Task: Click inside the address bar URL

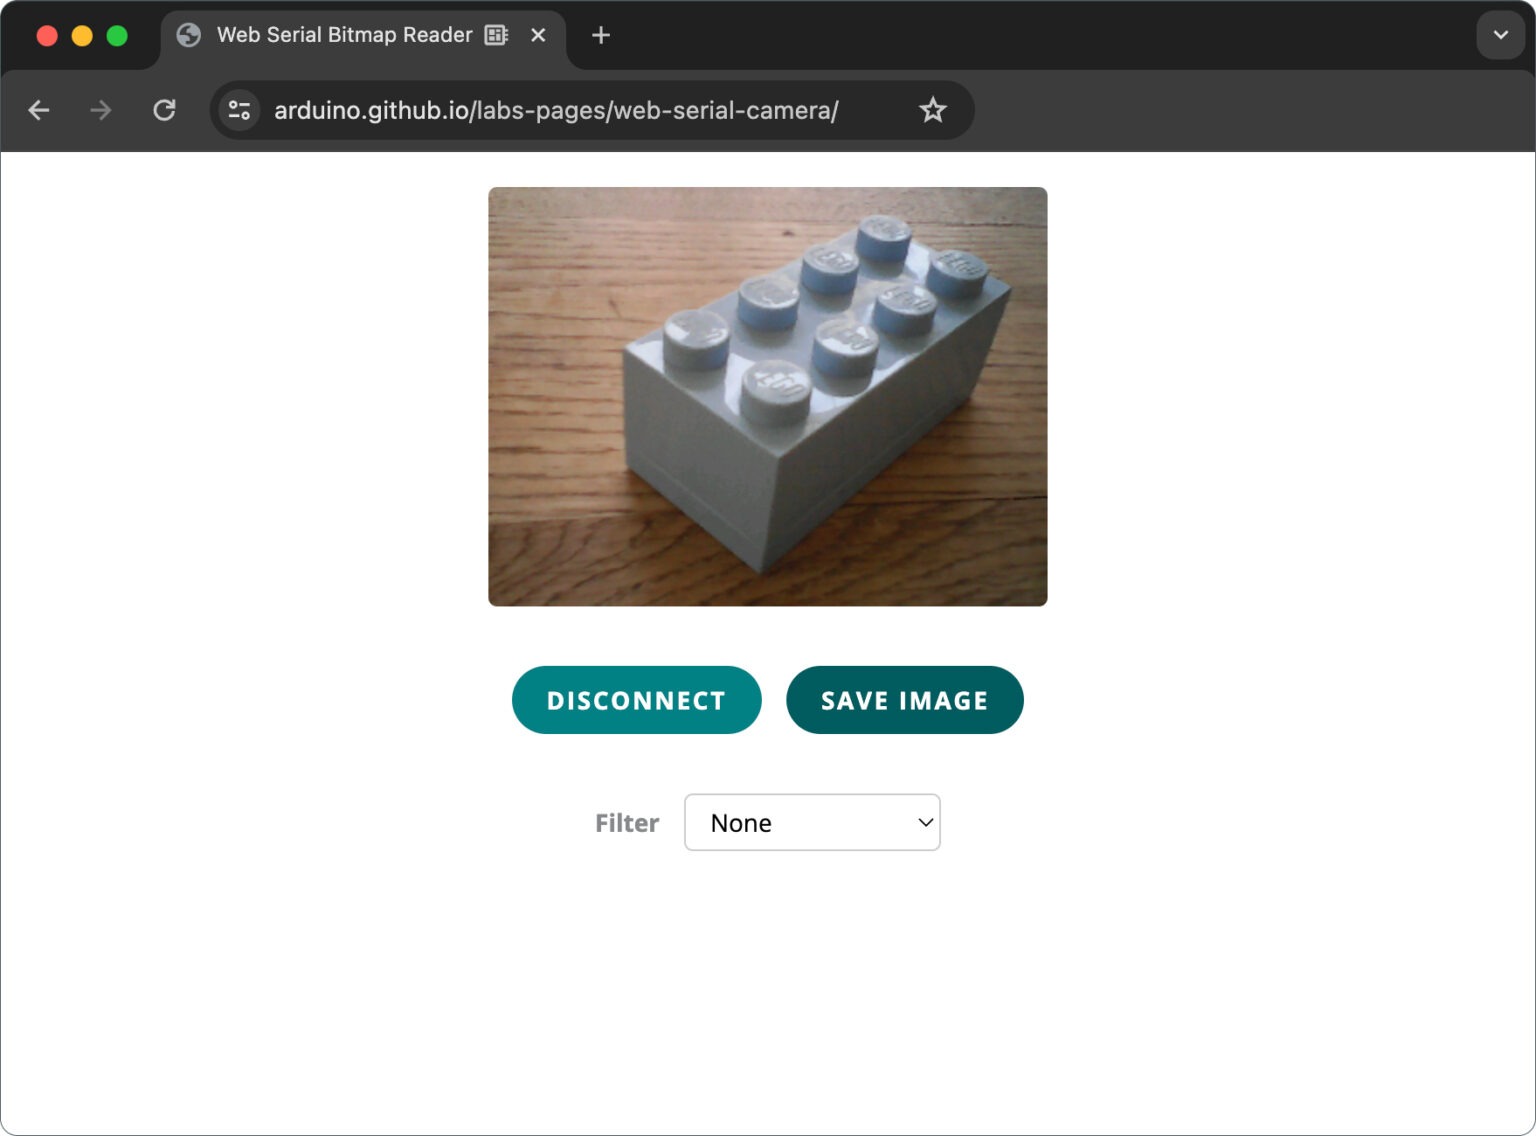Action: coord(556,110)
